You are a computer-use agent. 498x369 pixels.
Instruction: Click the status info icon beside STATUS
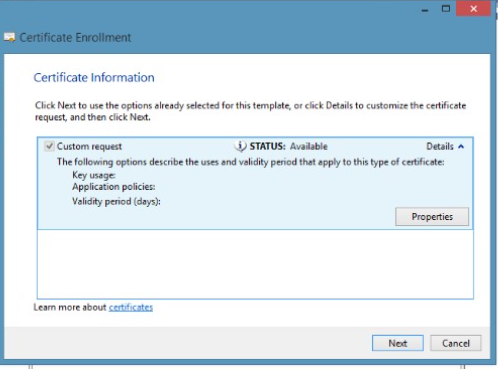[240, 146]
